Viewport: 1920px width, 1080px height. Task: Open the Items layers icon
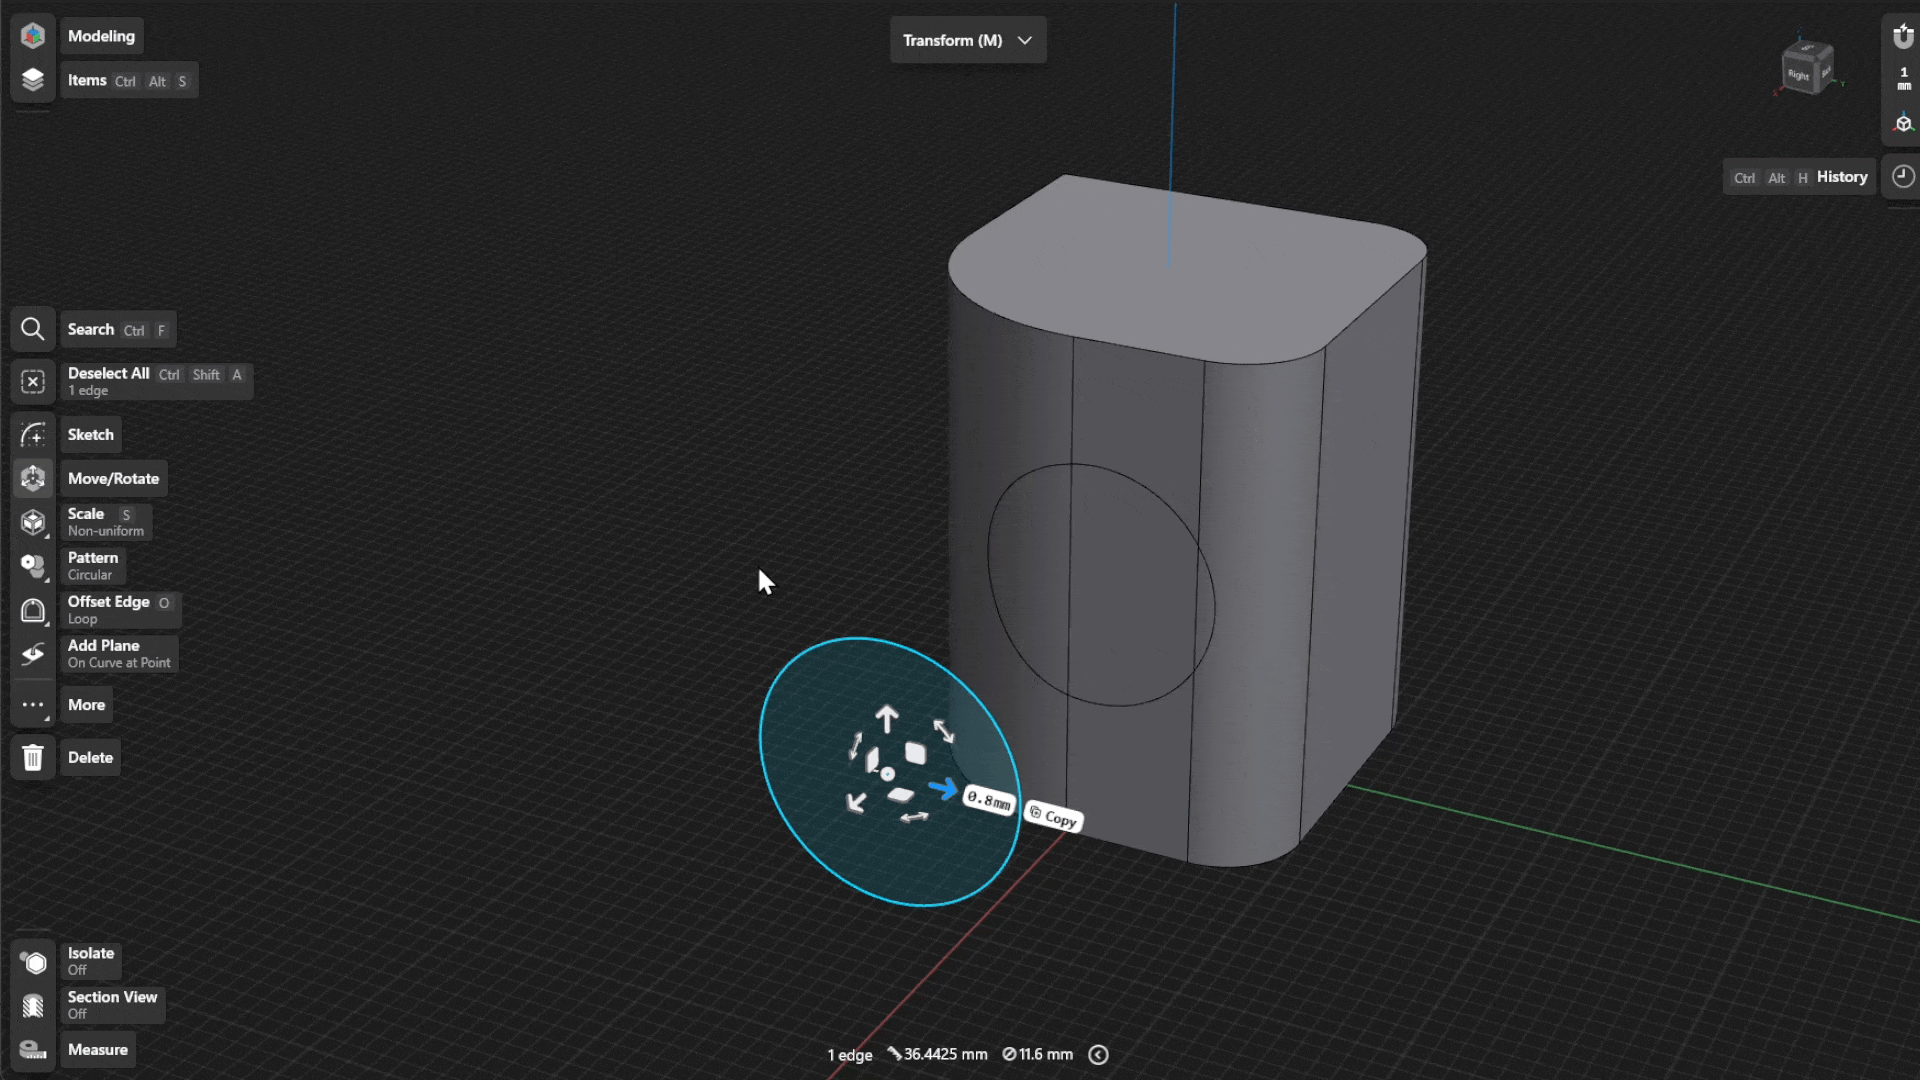[33, 80]
